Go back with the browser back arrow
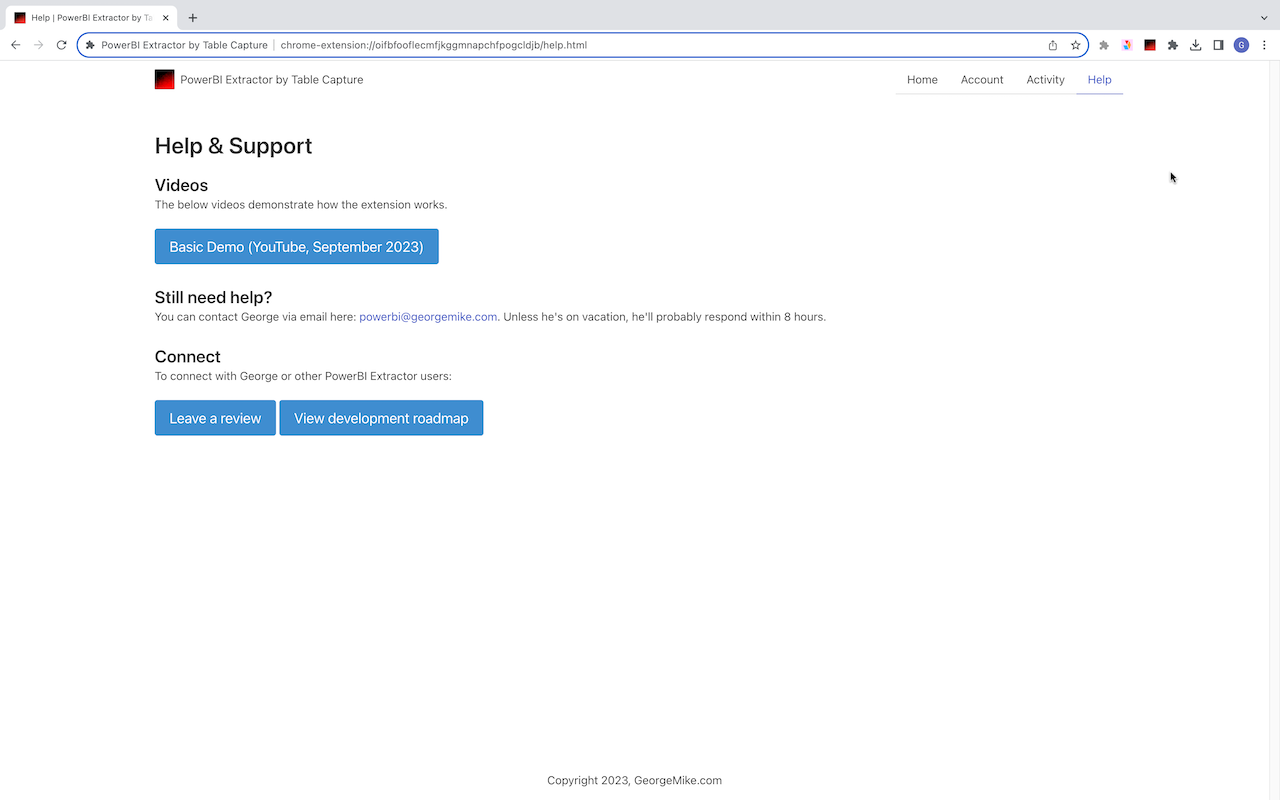Viewport: 1280px width, 800px height. [15, 45]
